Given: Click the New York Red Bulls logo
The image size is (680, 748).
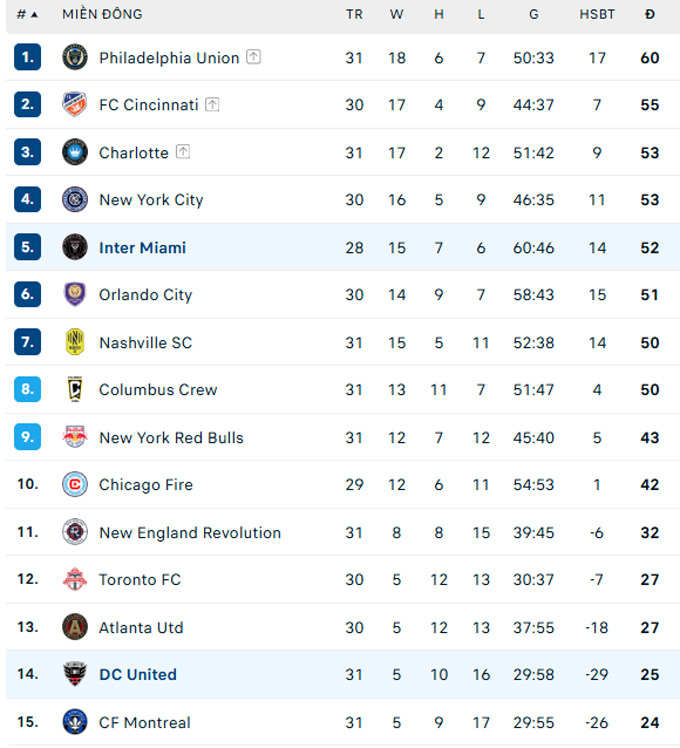Looking at the screenshot, I should point(75,437).
